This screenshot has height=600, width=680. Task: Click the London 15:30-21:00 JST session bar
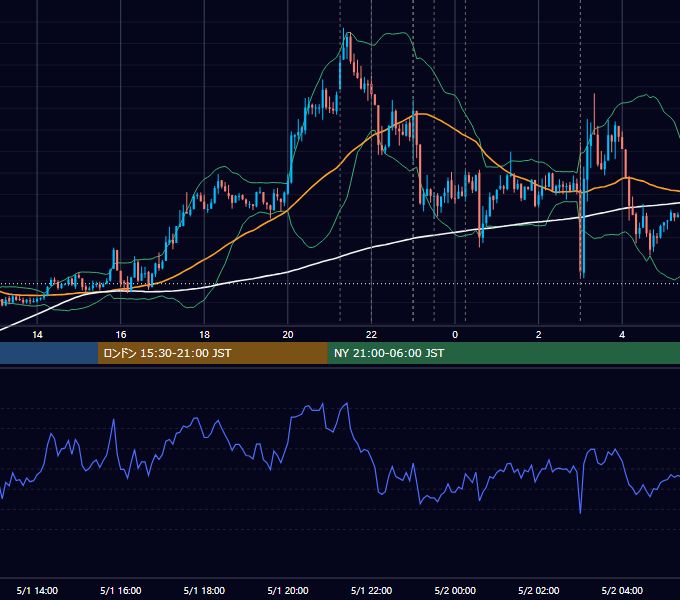click(212, 353)
